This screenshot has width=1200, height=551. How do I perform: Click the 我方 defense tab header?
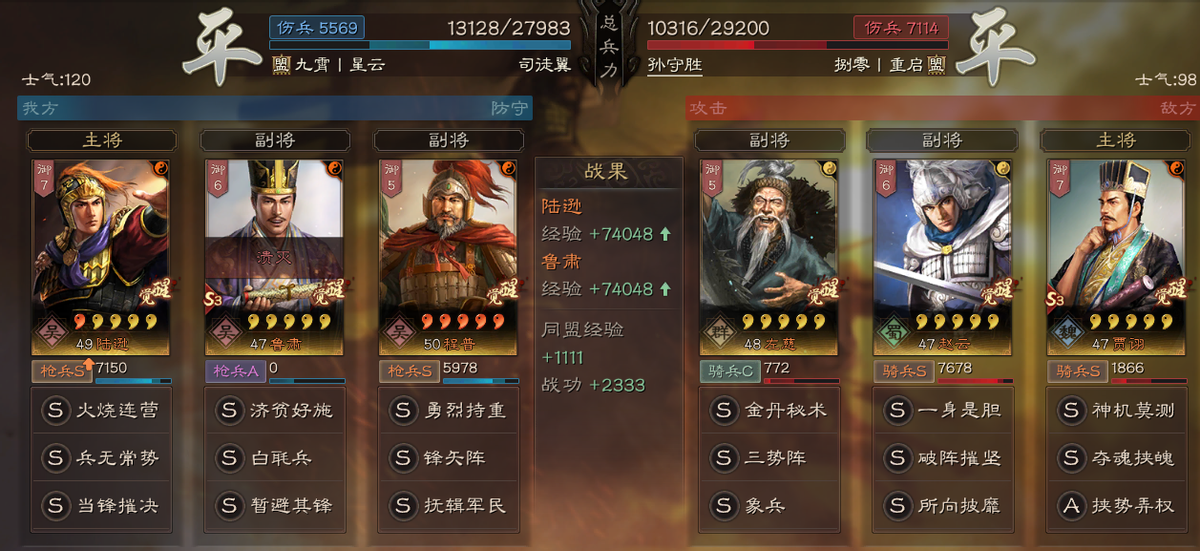point(275,107)
